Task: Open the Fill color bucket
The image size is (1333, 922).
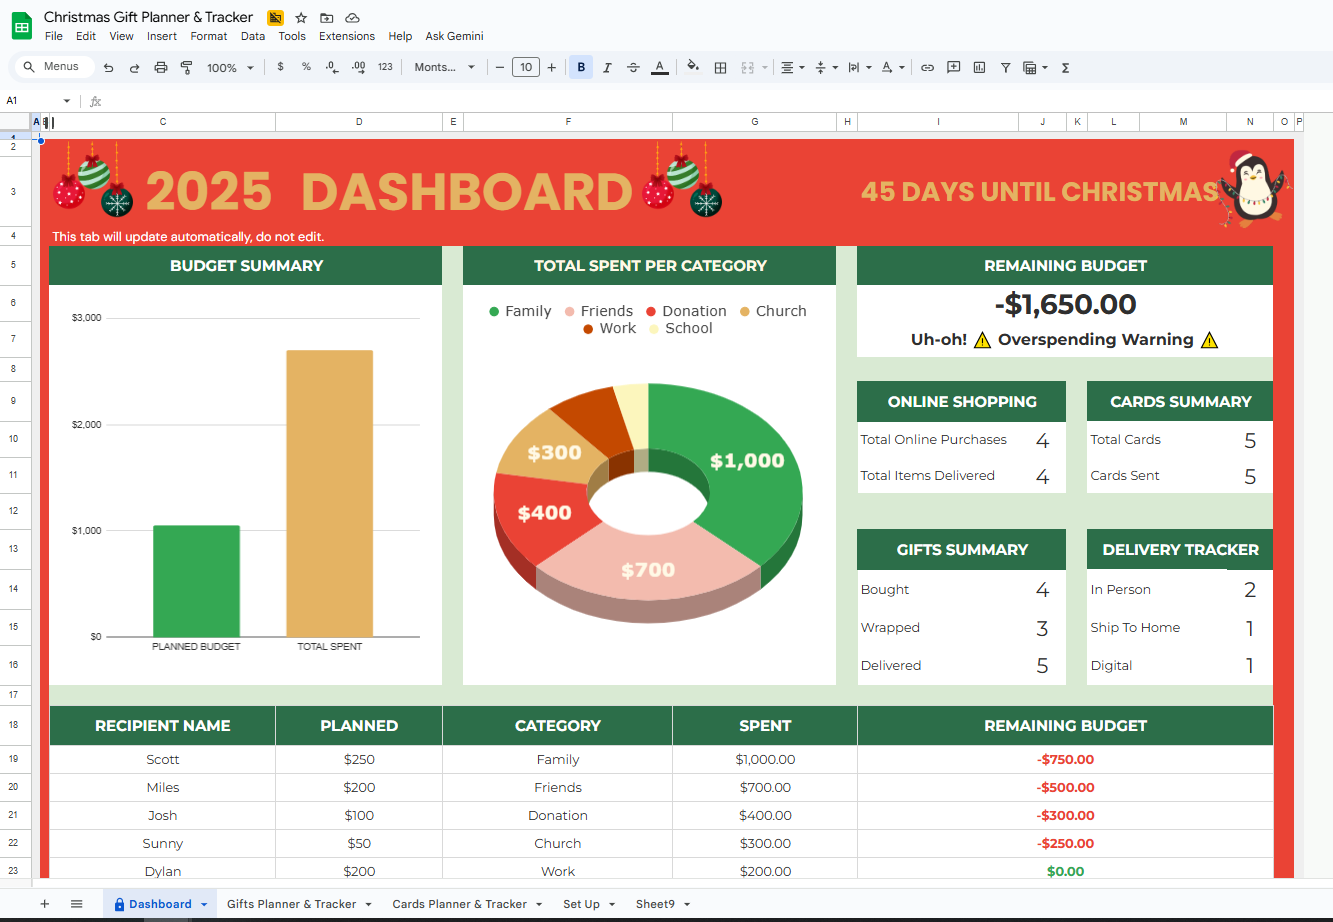Action: point(692,67)
